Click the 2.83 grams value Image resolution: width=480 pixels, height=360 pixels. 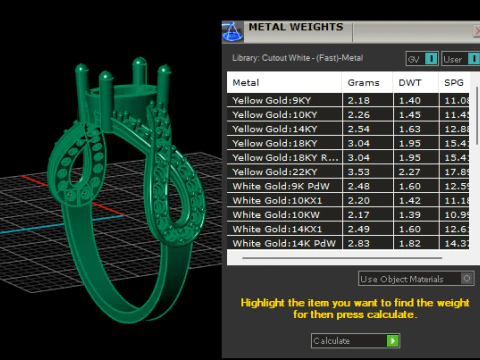[x=359, y=243]
